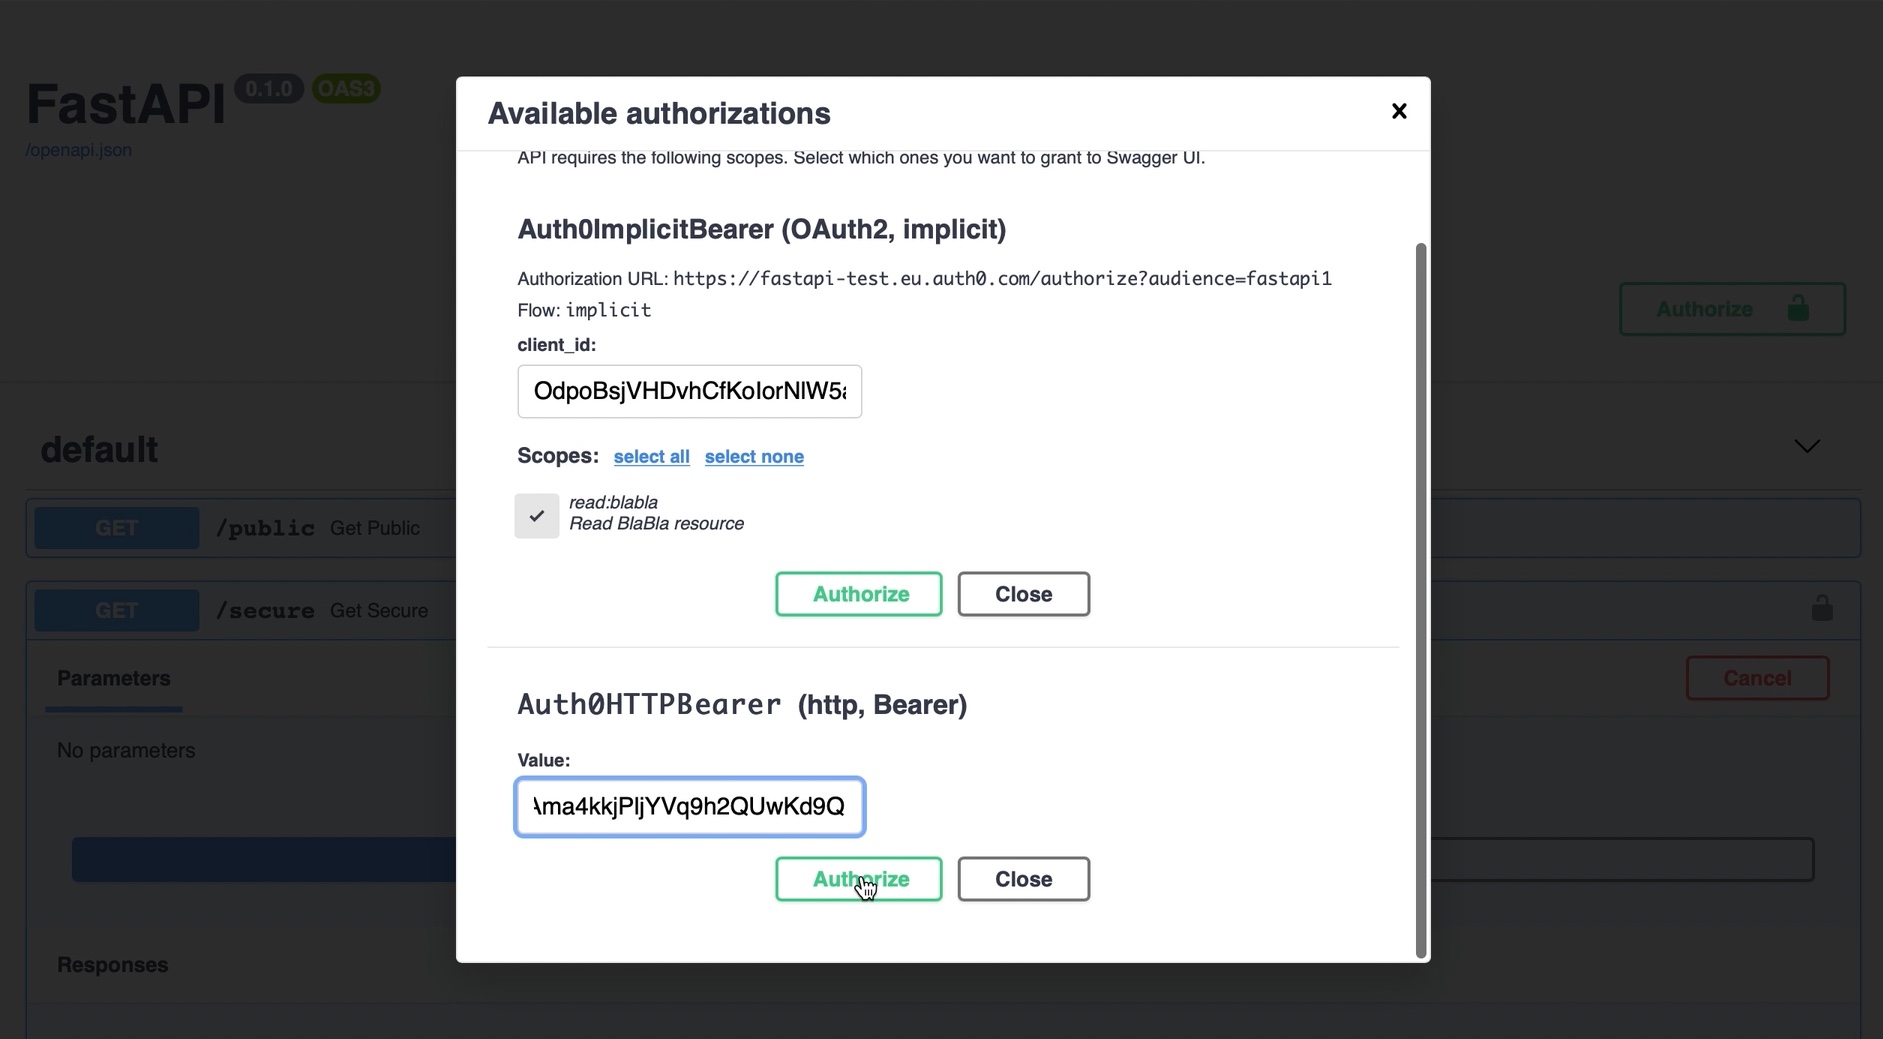This screenshot has height=1039, width=1883.
Task: Collapse the default section chevron
Action: point(1807,446)
